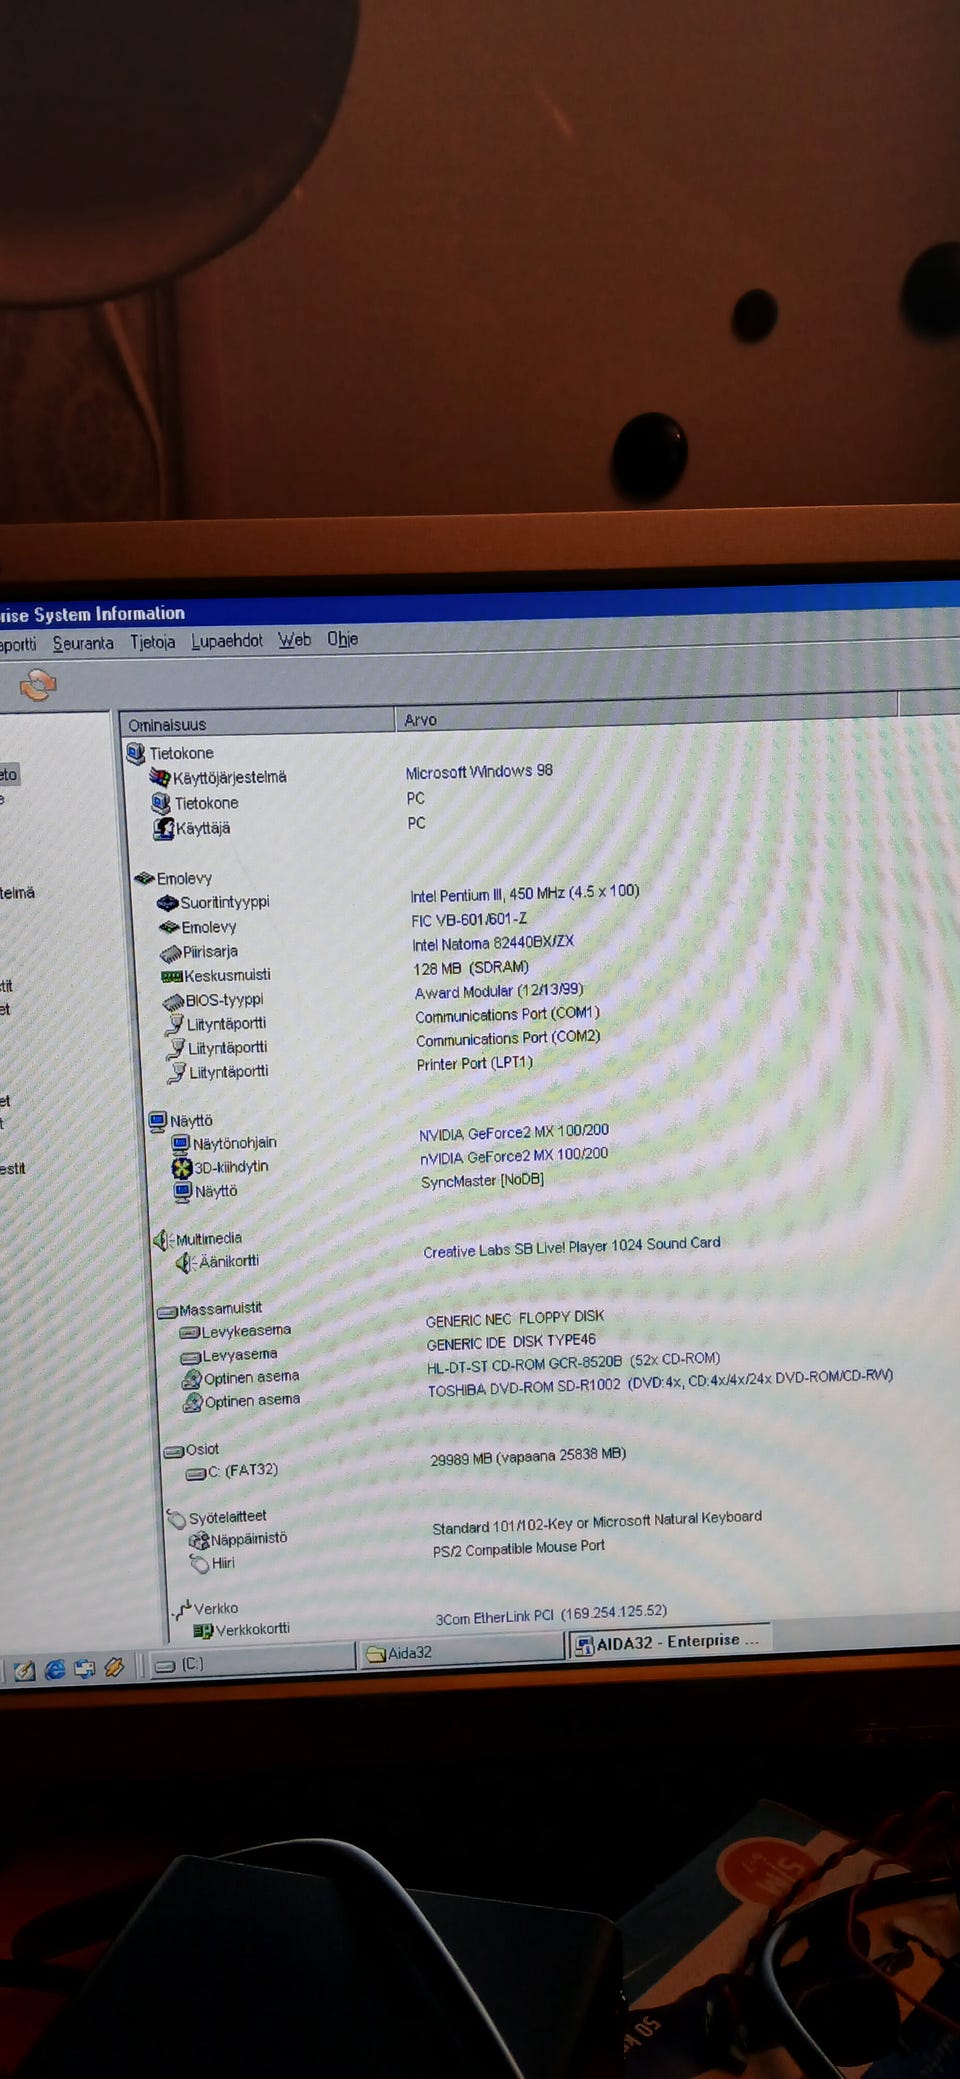Select the C: (FAT32) drive icon
The height and width of the screenshot is (2079, 960).
click(196, 1474)
